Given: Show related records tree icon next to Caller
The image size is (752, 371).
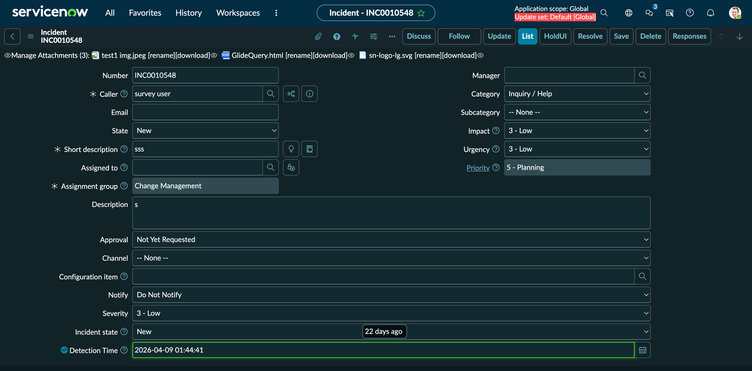Looking at the screenshot, I should [291, 94].
